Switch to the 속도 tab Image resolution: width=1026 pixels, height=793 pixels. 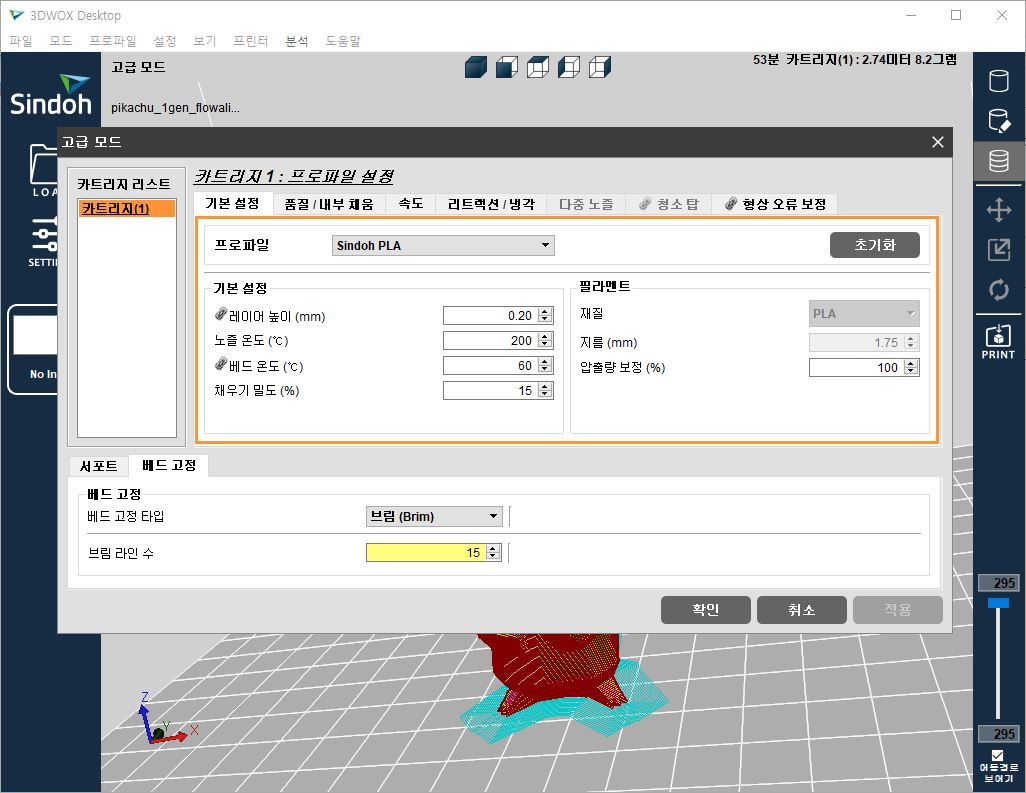pyautogui.click(x=411, y=204)
